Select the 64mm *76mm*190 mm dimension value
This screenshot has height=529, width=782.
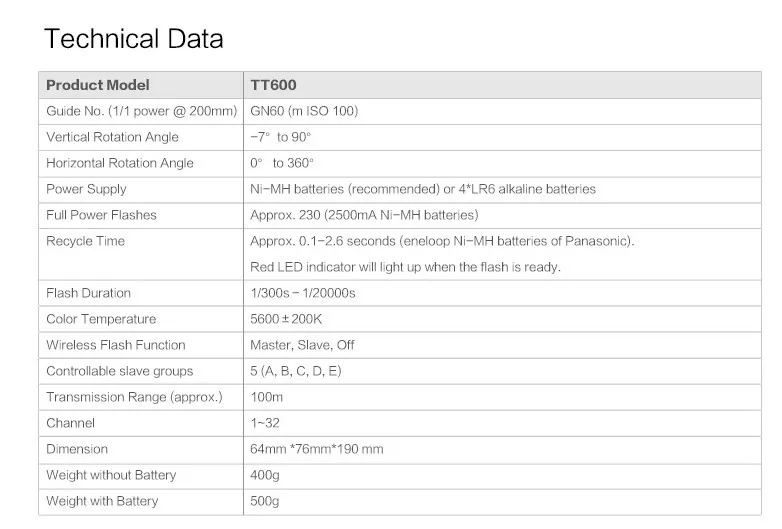pyautogui.click(x=317, y=449)
